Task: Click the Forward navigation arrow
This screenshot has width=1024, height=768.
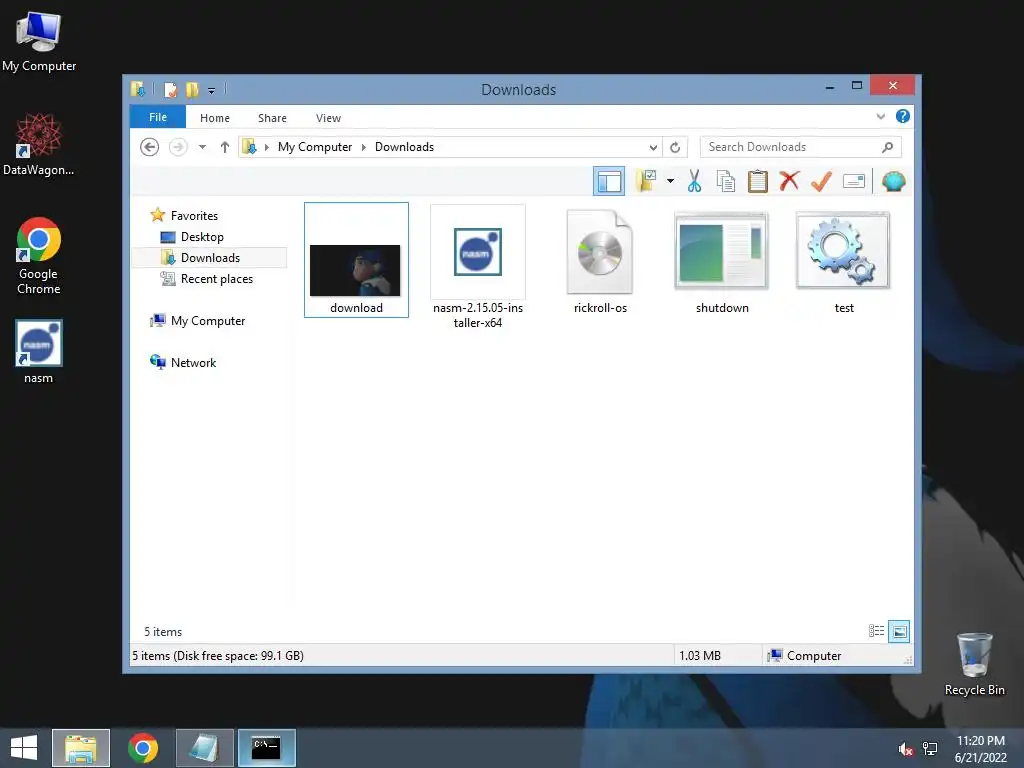Action: [178, 147]
